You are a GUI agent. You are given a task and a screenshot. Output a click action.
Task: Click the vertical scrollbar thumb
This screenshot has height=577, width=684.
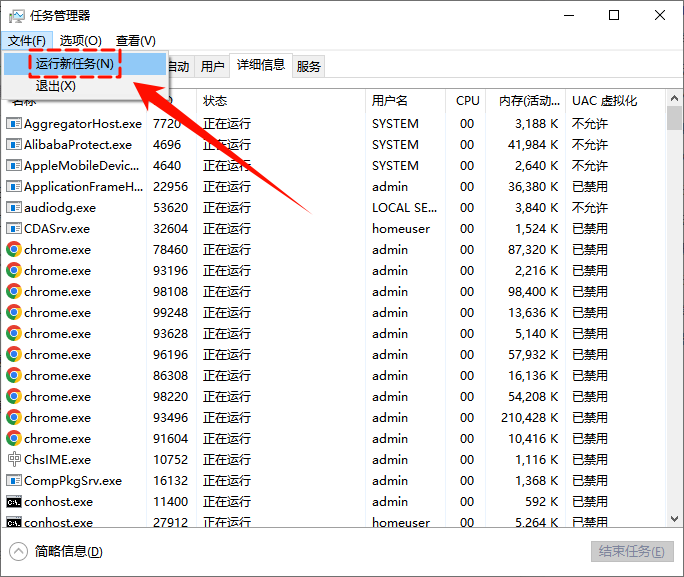point(674,118)
